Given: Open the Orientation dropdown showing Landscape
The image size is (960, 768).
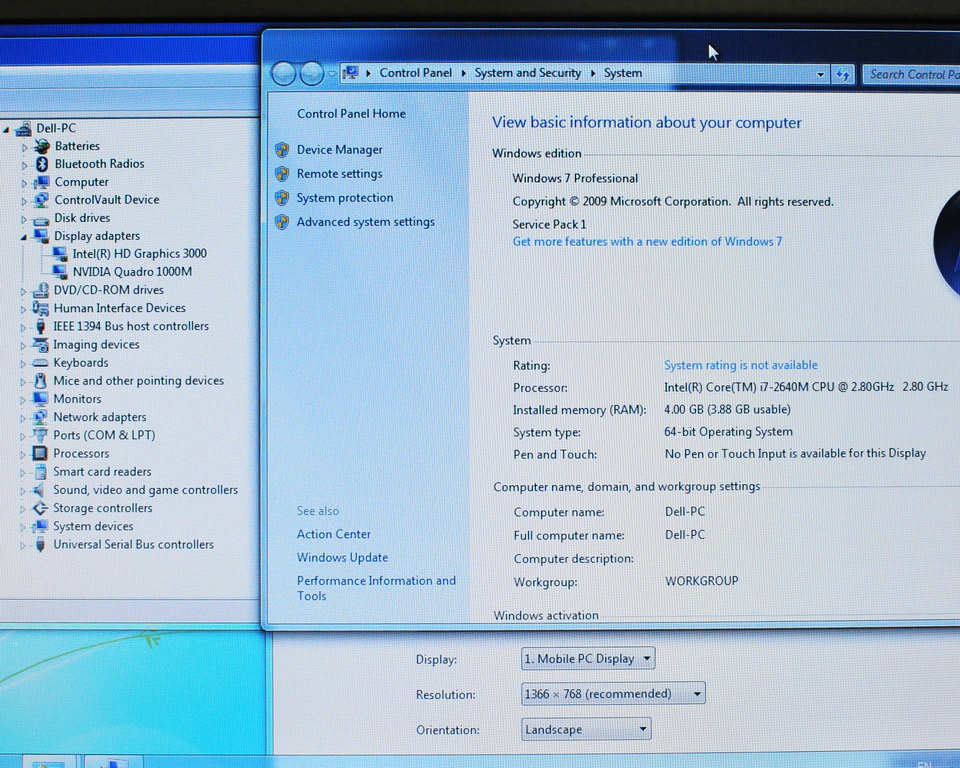Looking at the screenshot, I should click(x=586, y=729).
